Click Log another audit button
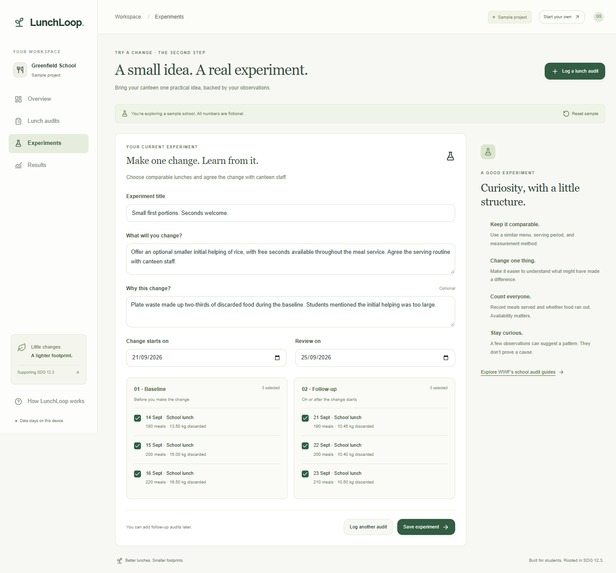This screenshot has width=616, height=573. (x=368, y=527)
